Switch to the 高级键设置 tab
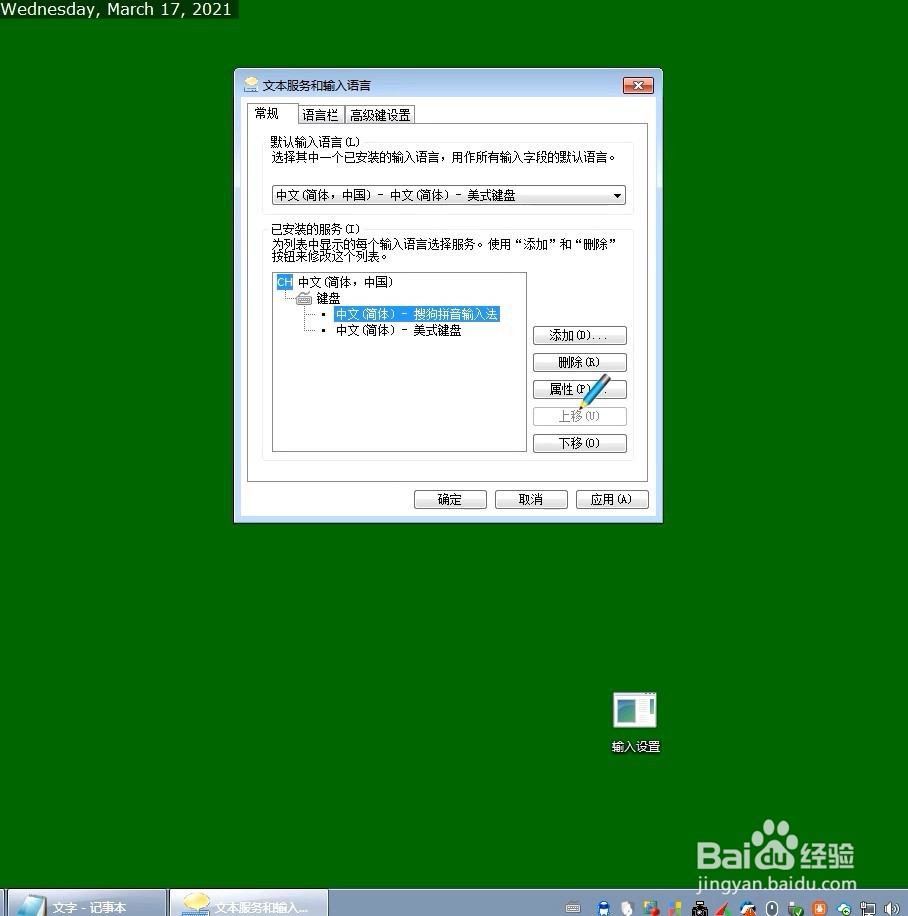 [x=380, y=115]
